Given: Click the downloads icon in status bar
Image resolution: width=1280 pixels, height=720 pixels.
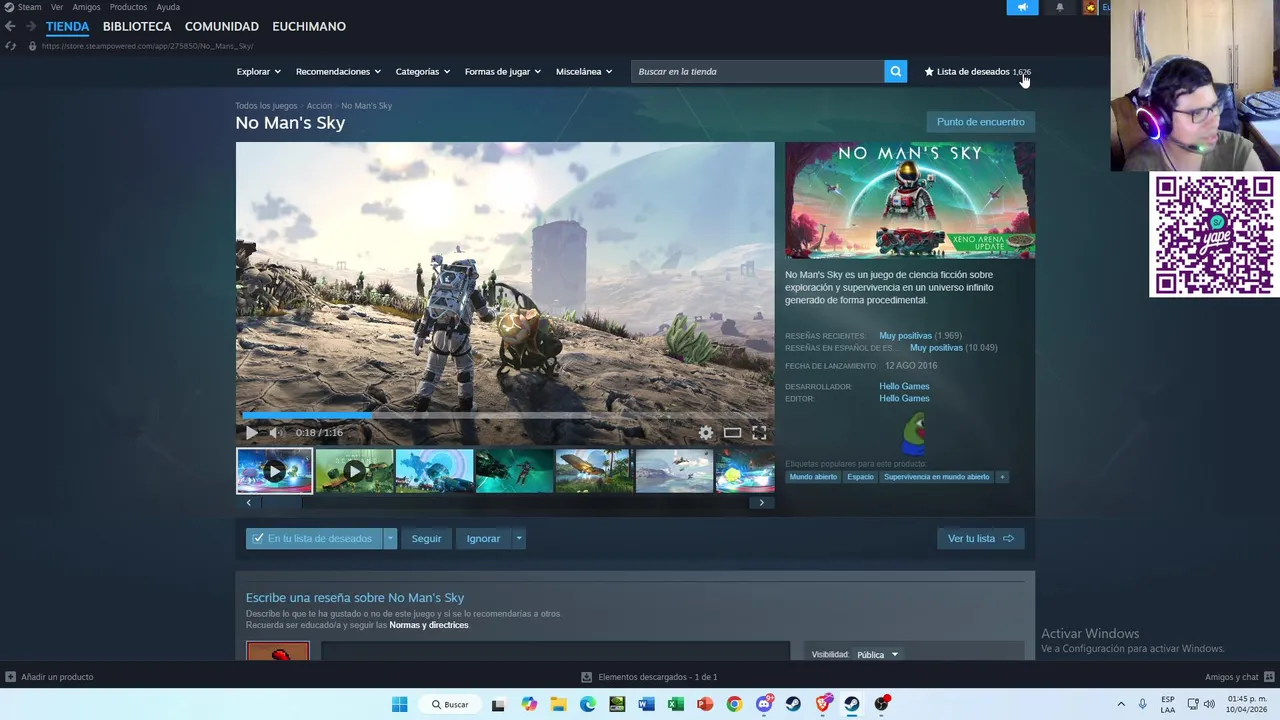Looking at the screenshot, I should coord(587,677).
